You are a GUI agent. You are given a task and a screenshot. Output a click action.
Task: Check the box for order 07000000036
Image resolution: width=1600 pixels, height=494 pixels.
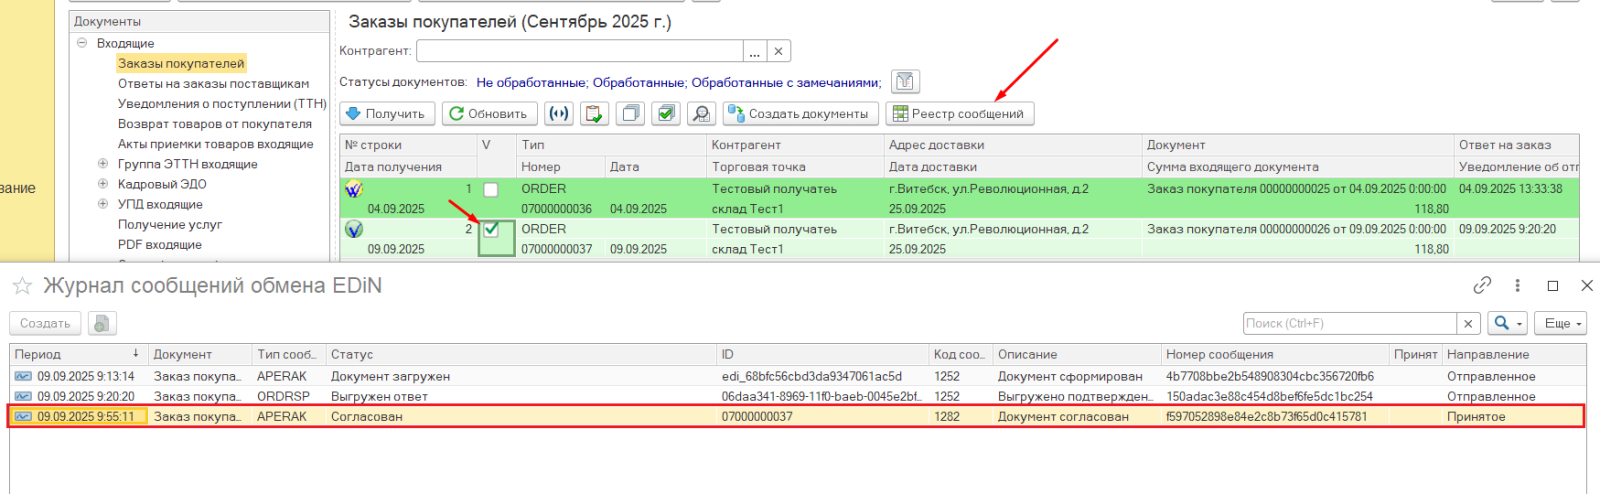[491, 189]
